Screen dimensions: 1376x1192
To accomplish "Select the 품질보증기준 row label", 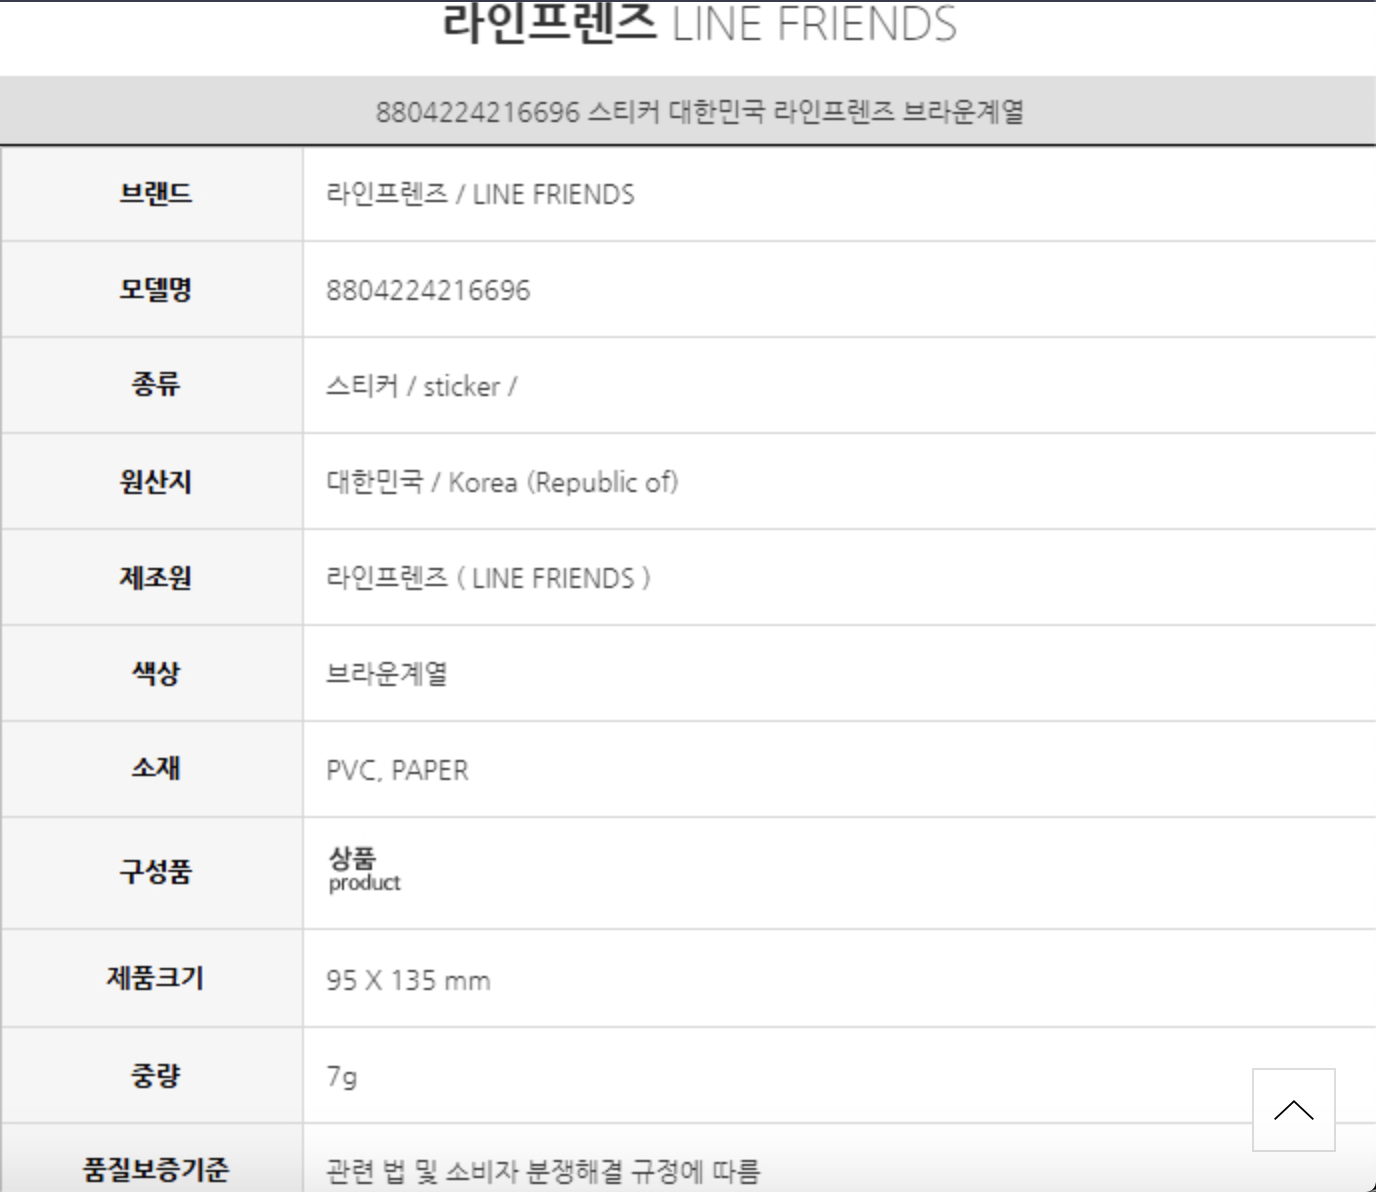I will (x=155, y=1169).
